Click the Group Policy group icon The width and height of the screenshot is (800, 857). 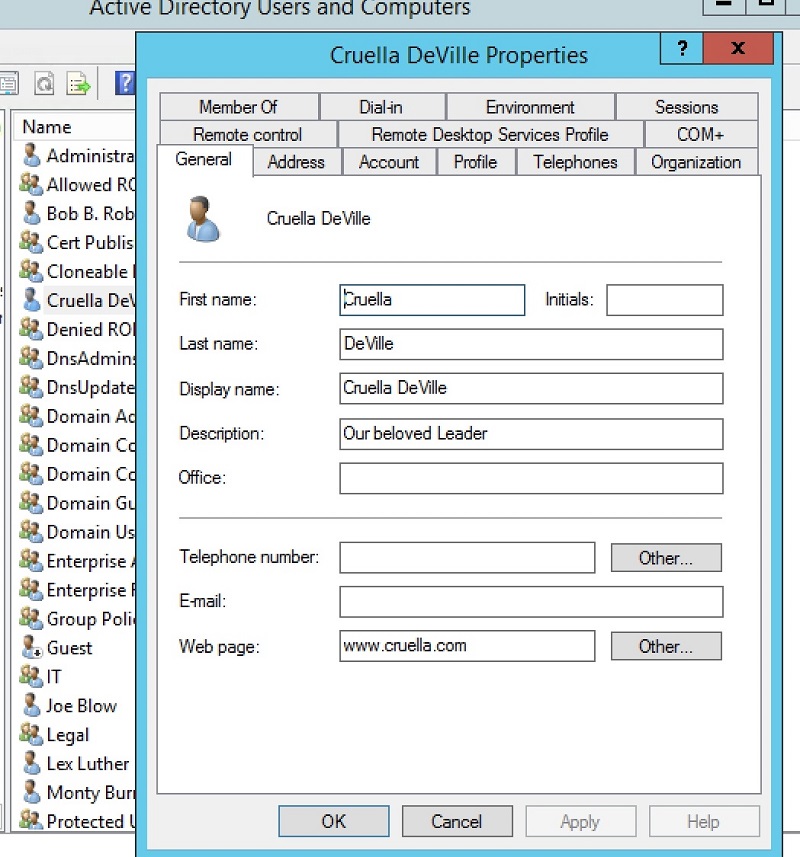tap(31, 618)
